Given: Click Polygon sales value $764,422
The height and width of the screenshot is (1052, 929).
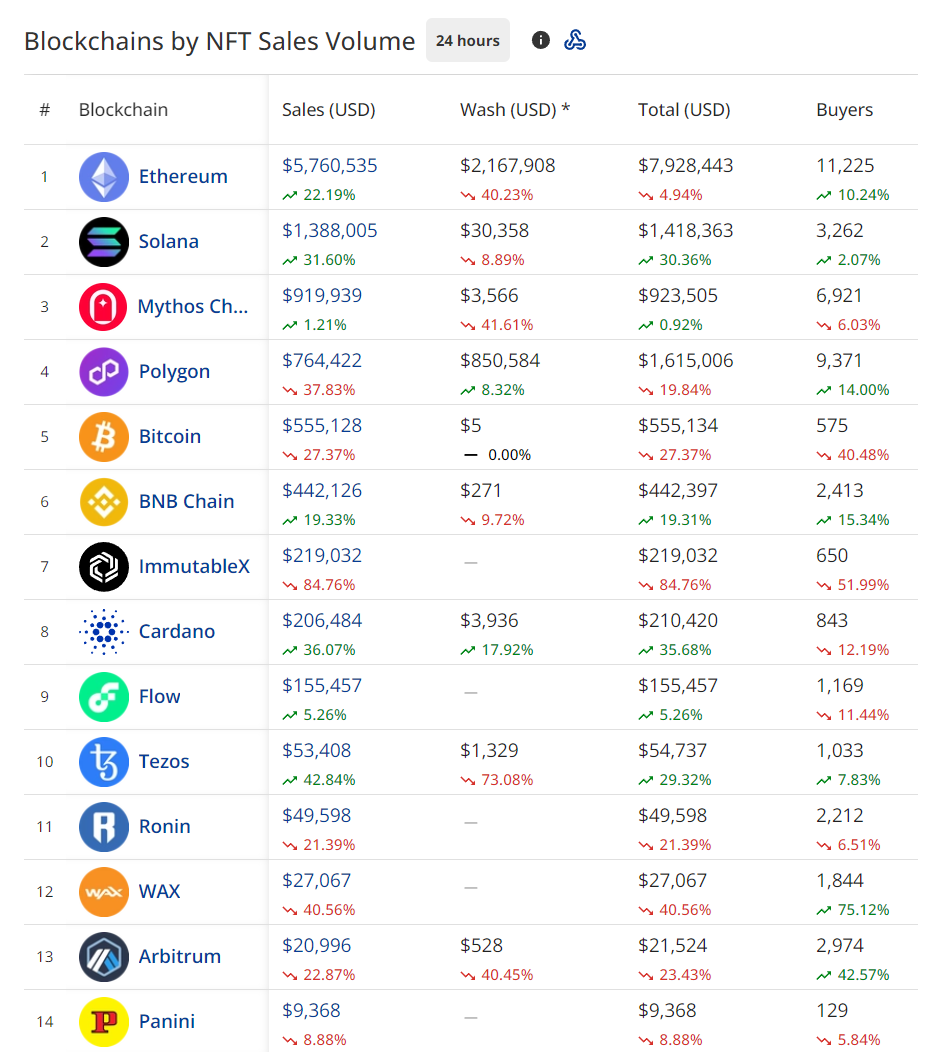Looking at the screenshot, I should click(322, 361).
